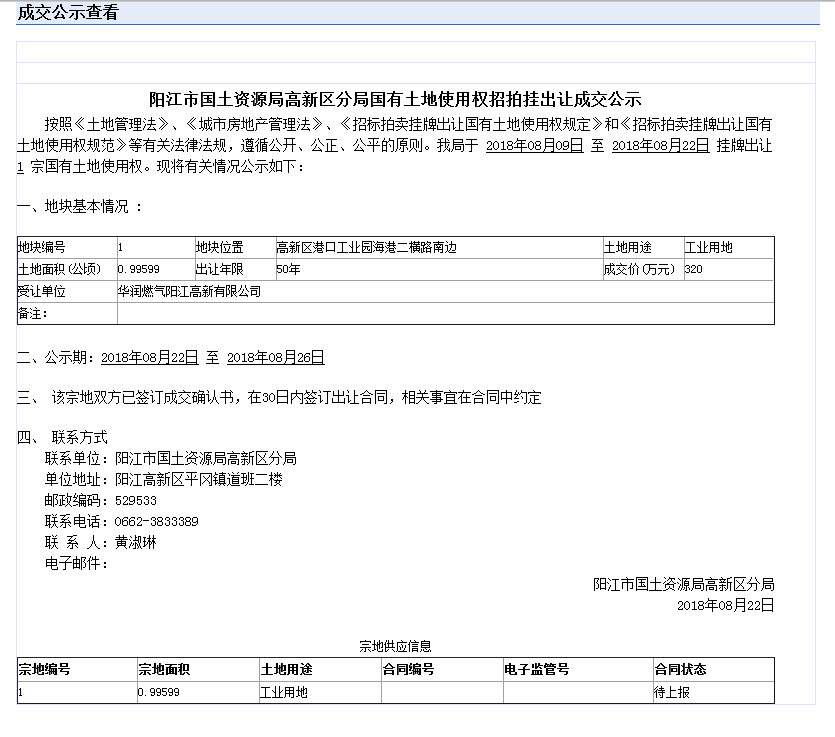Click the 出让年限 value 50年
835x737 pixels.
click(288, 269)
